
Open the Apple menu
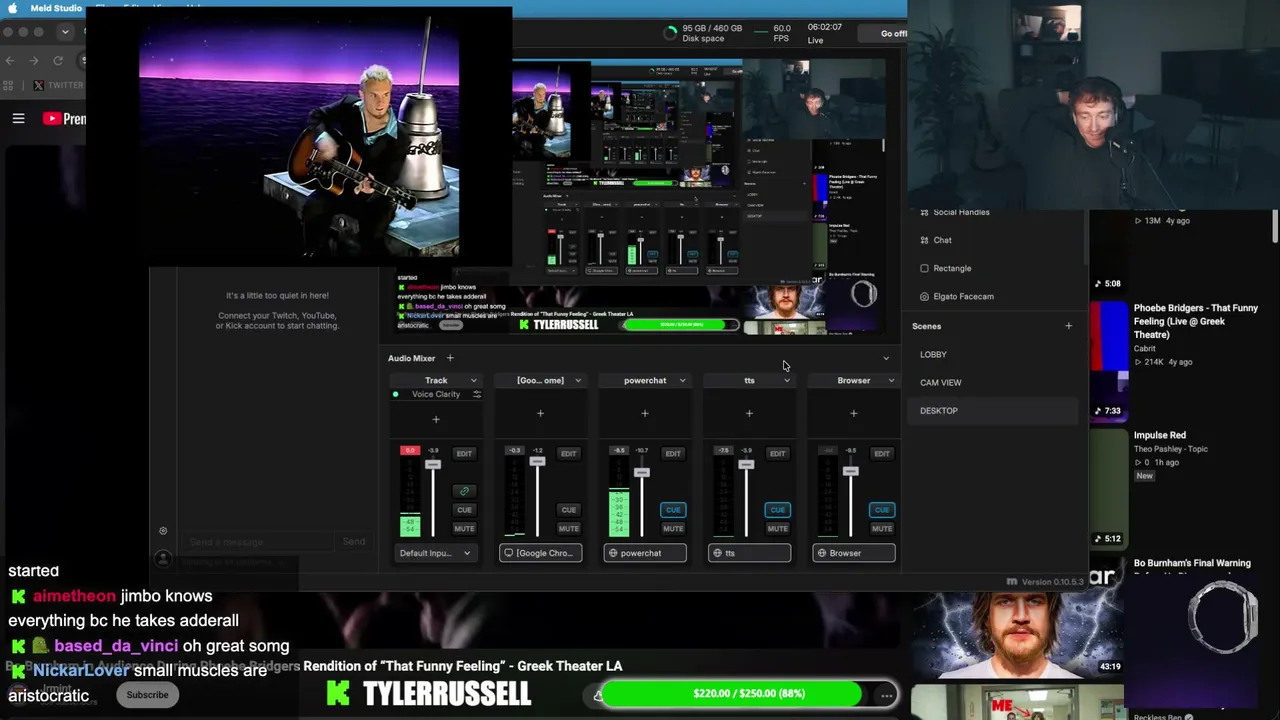click(x=12, y=8)
